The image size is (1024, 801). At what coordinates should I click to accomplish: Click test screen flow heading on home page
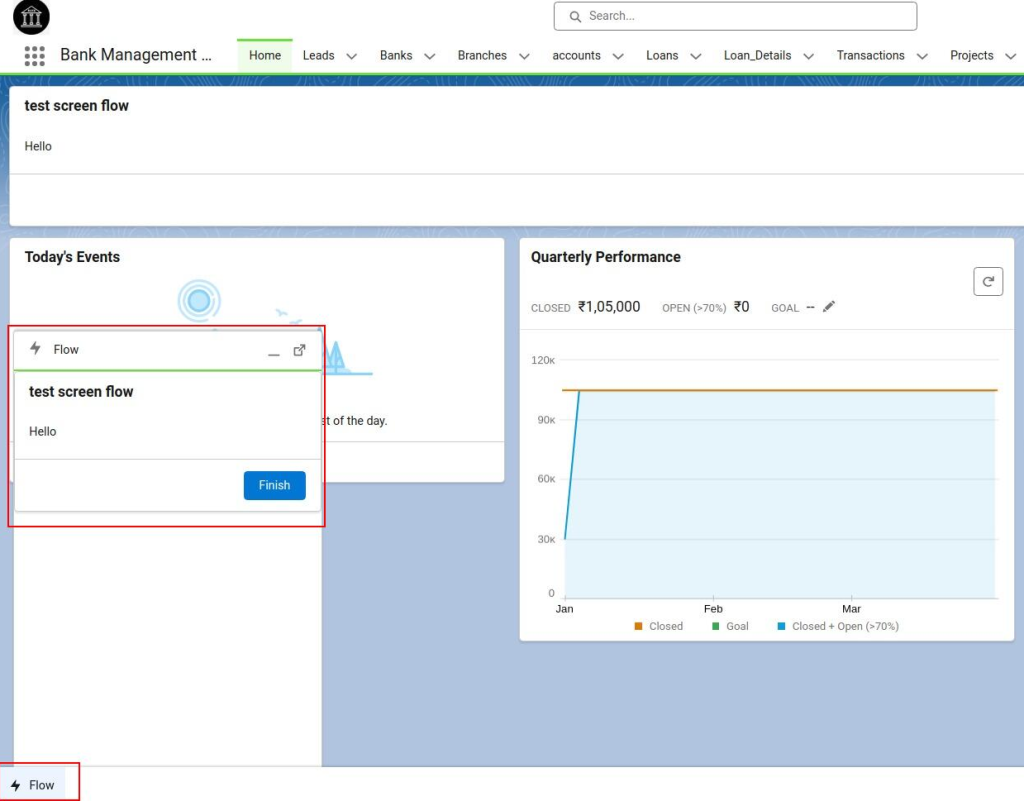click(76, 106)
